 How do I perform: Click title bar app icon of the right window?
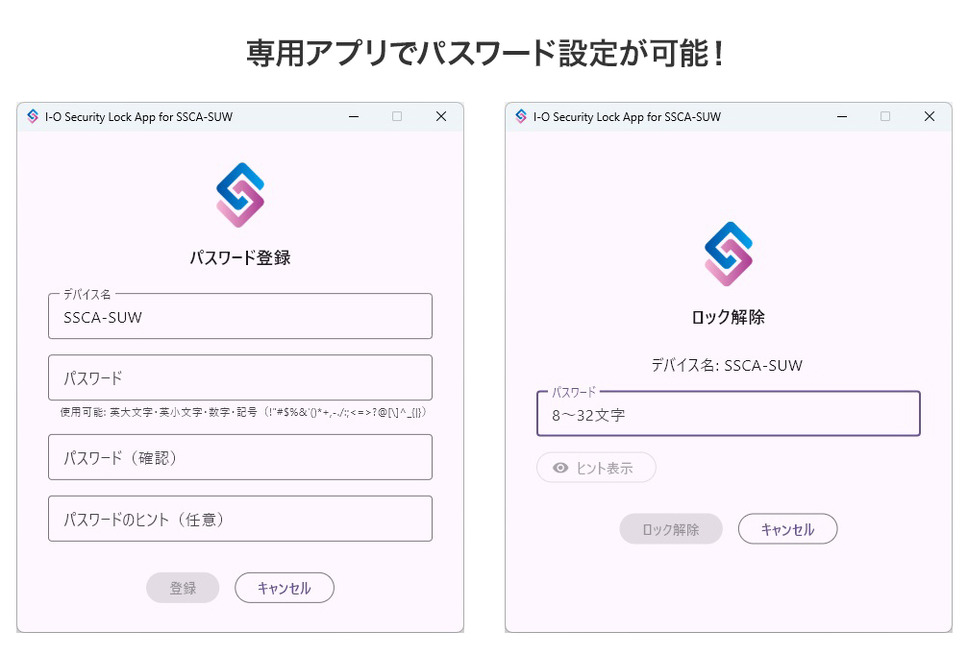[521, 116]
